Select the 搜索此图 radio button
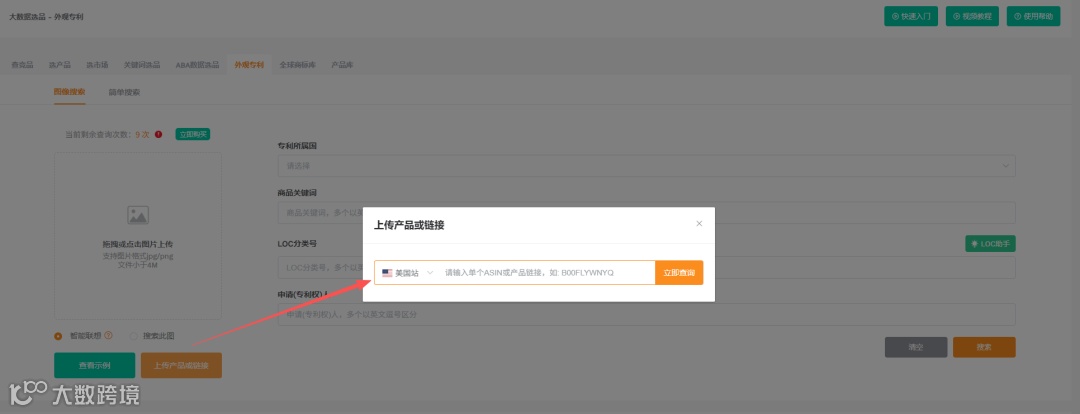1080x414 pixels. click(134, 336)
